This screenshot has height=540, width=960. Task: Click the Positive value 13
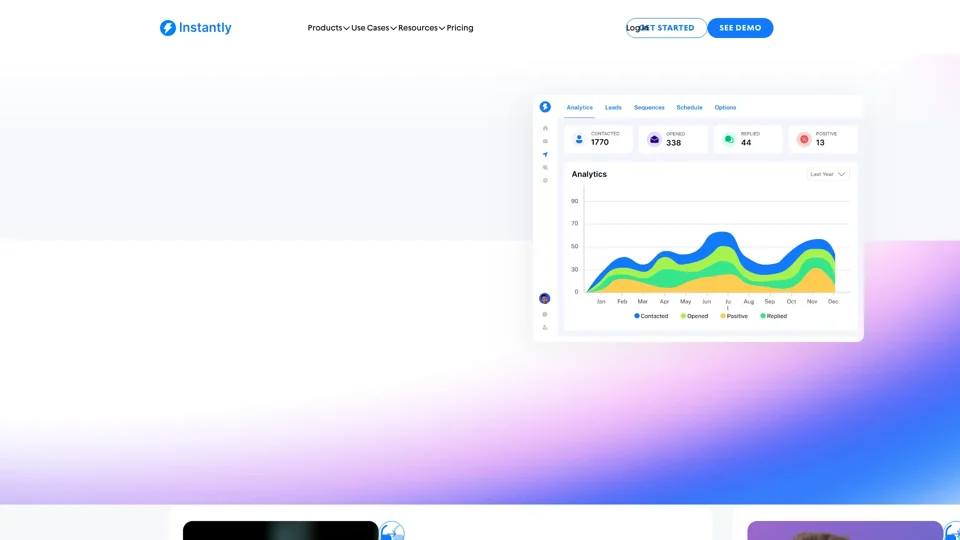820,143
